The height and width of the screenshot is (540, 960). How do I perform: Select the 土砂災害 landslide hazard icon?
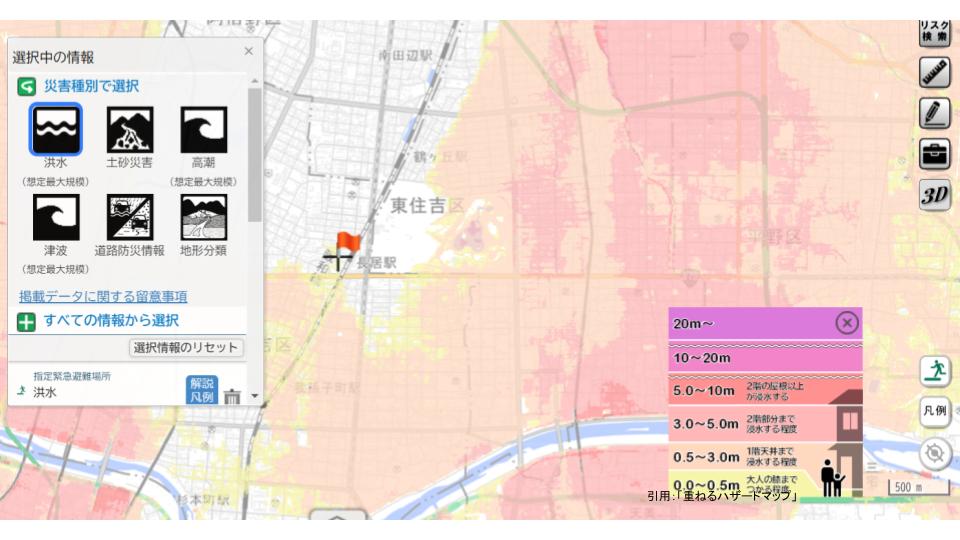(x=130, y=129)
